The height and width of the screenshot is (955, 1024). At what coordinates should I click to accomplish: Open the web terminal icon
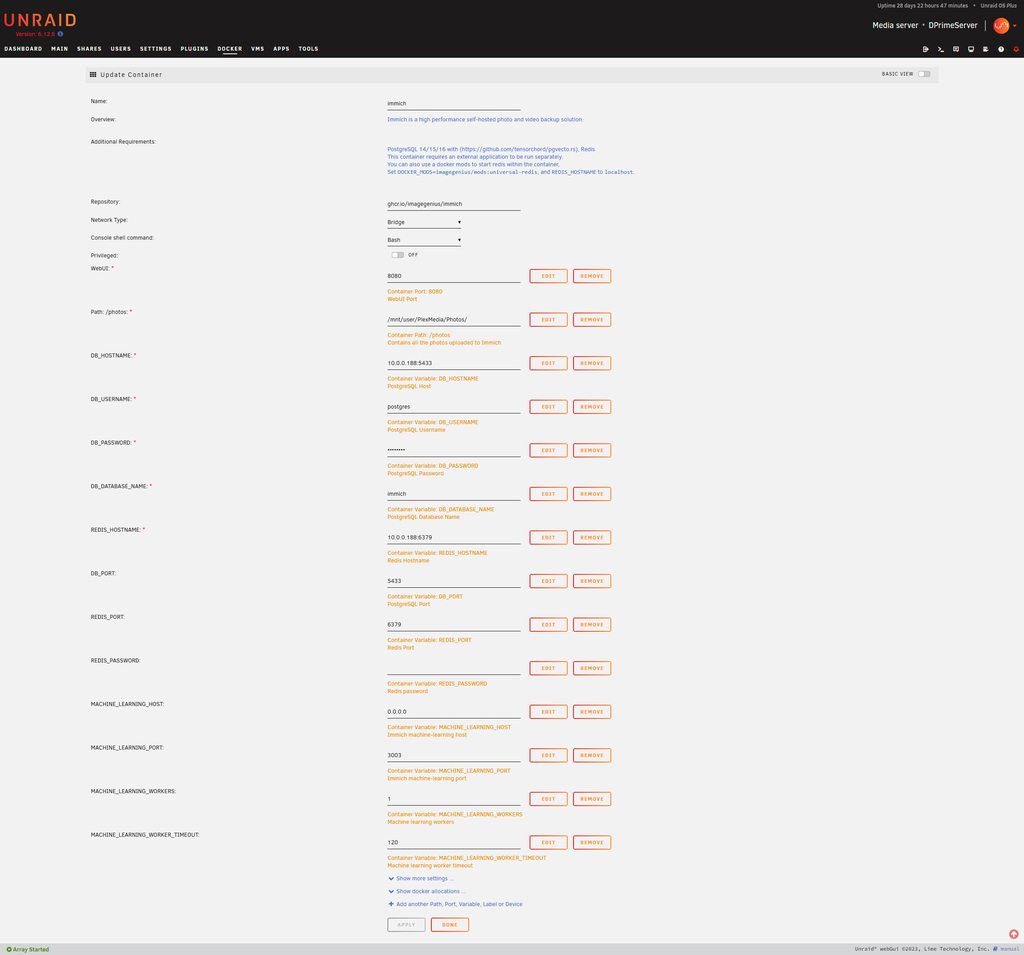[x=940, y=49]
